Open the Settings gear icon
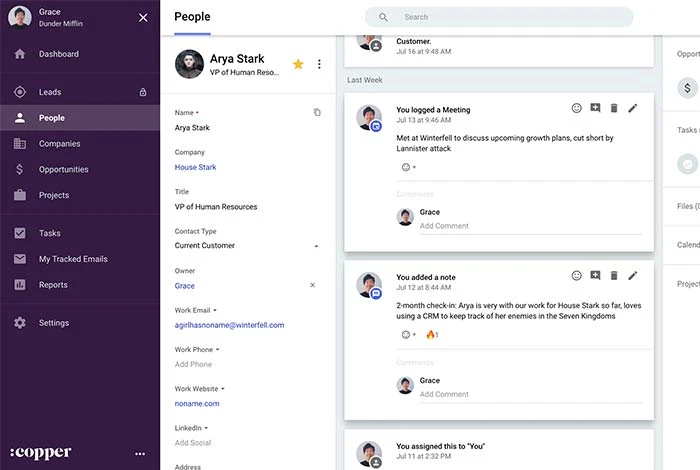 click(x=20, y=323)
